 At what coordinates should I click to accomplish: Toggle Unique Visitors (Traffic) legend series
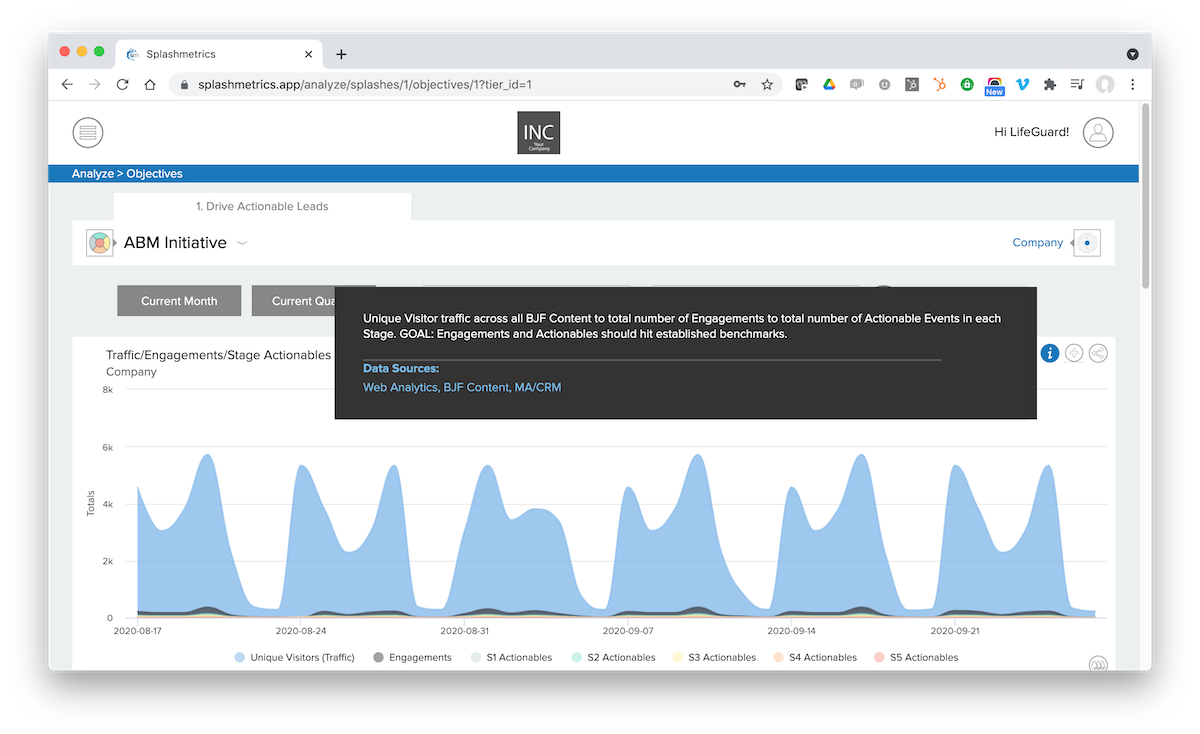pyautogui.click(x=294, y=657)
